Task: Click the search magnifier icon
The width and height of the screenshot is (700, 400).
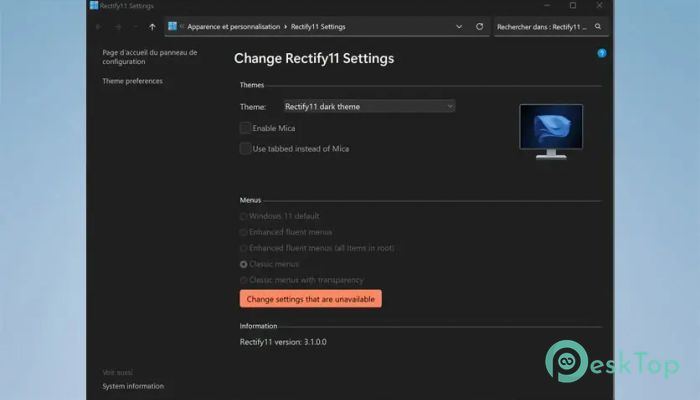Action: 598,27
